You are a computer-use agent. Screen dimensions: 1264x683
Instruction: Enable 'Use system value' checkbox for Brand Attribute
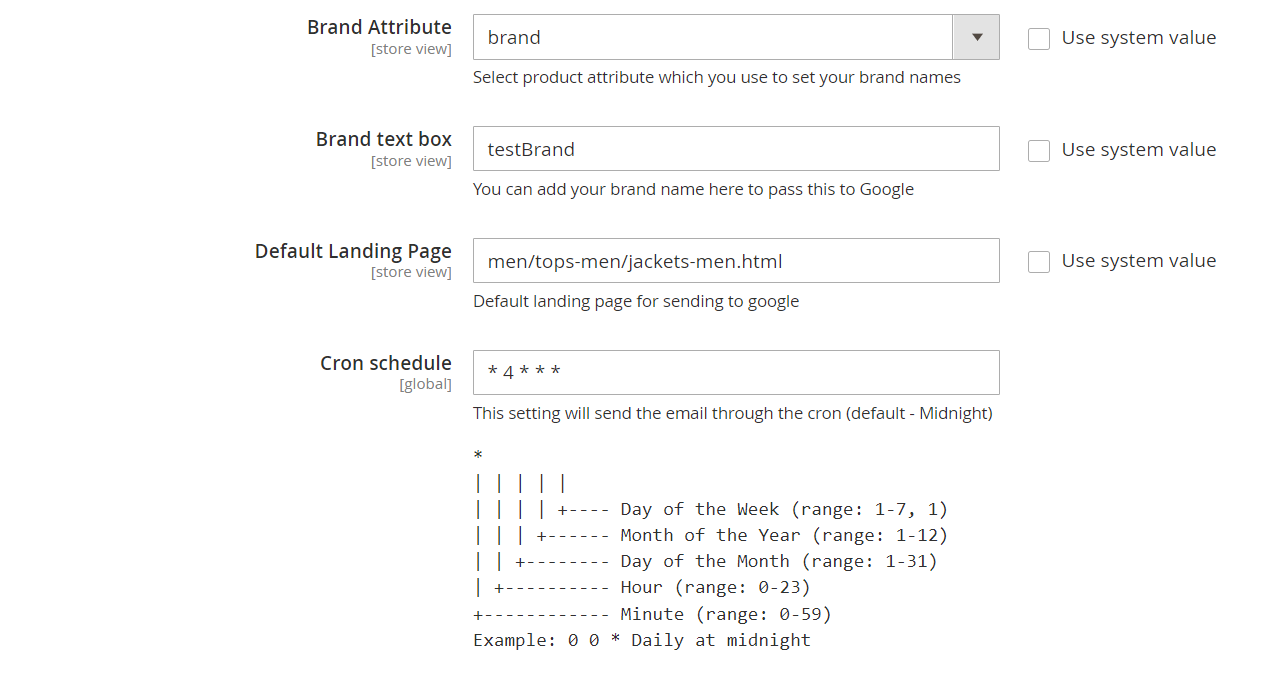tap(1039, 38)
